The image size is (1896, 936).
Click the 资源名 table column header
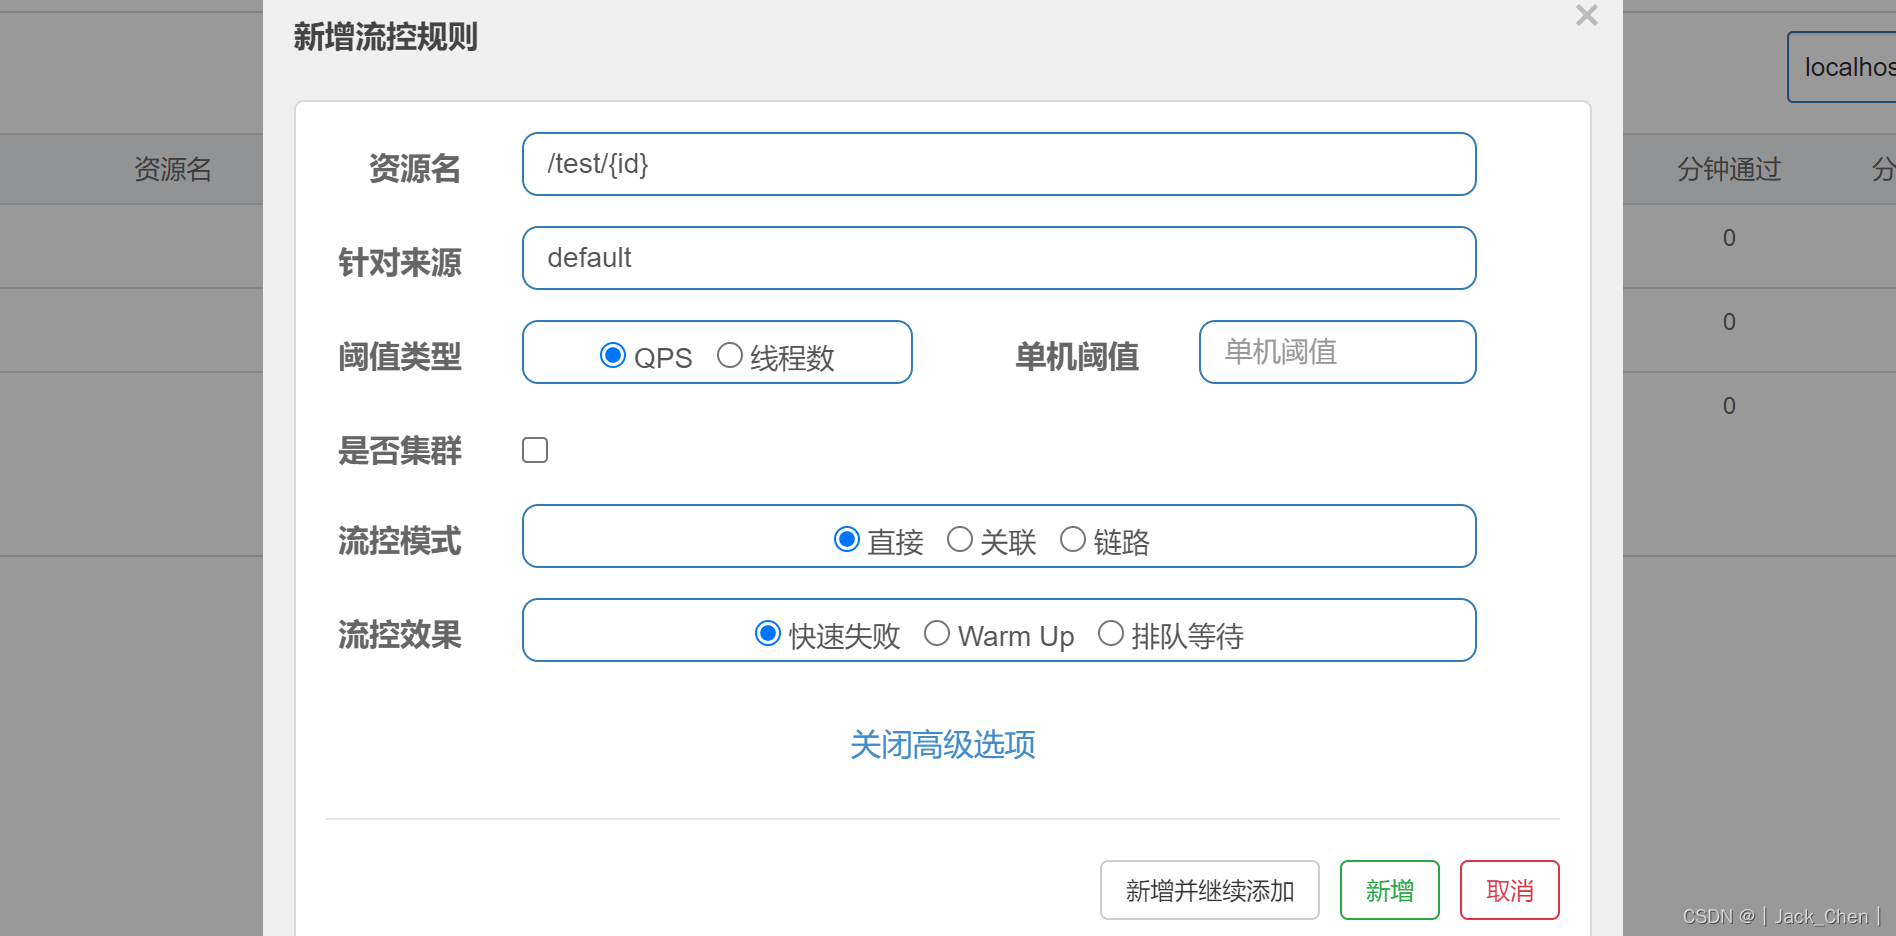click(x=172, y=169)
